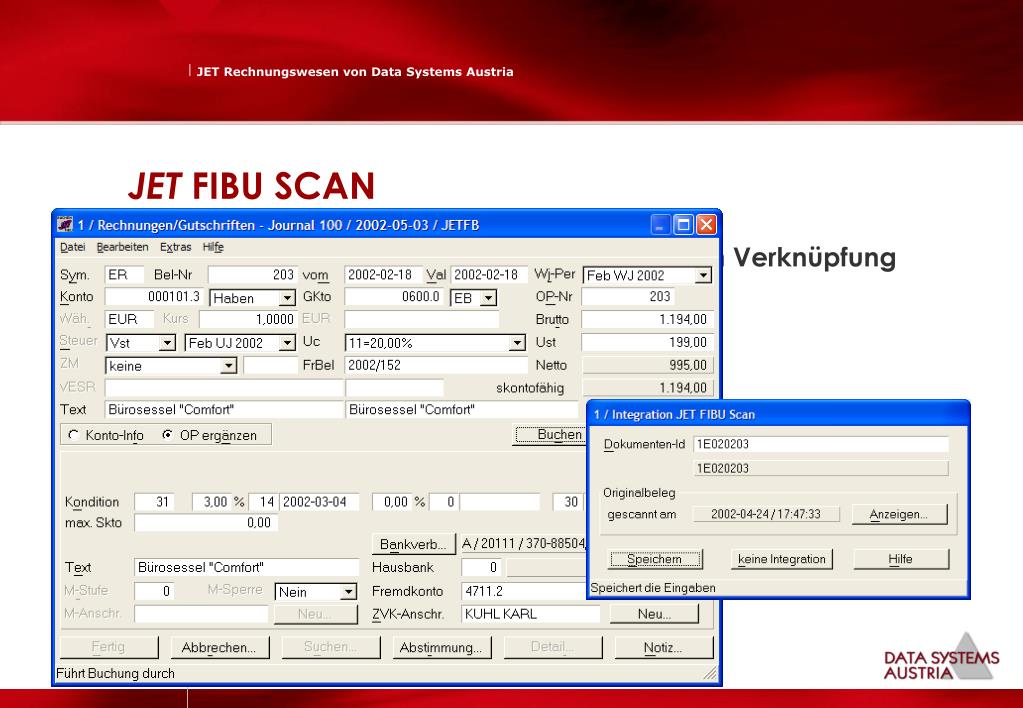Click the Abbrechen... button
The width and height of the screenshot is (1023, 708).
click(x=219, y=647)
